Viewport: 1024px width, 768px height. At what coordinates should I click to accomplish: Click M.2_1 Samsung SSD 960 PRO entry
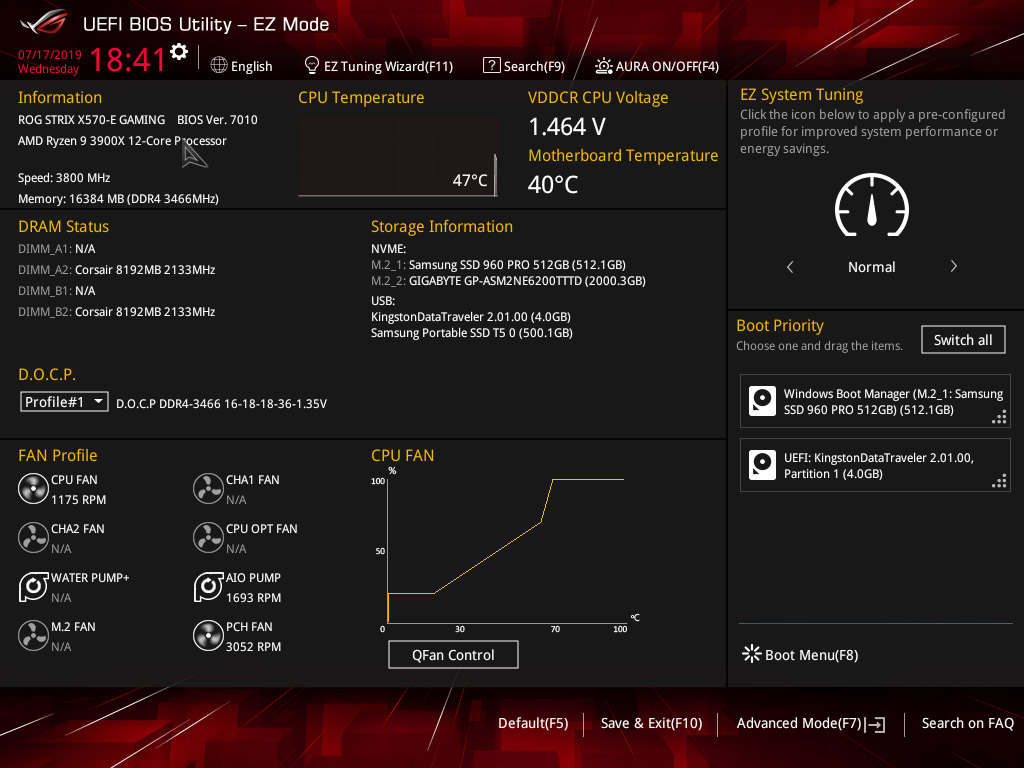tap(498, 264)
